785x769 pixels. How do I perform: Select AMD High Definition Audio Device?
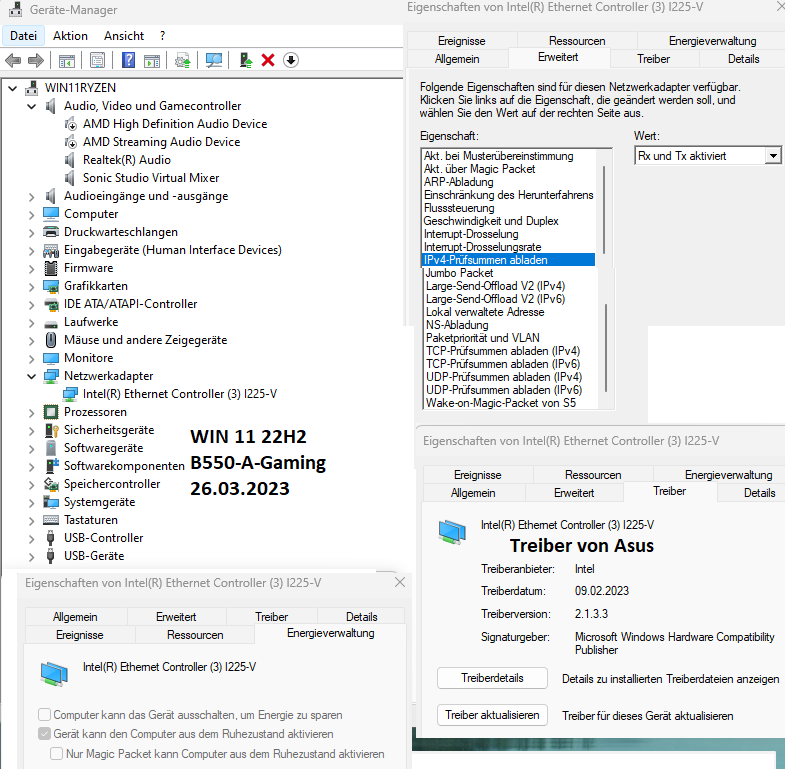pos(175,124)
